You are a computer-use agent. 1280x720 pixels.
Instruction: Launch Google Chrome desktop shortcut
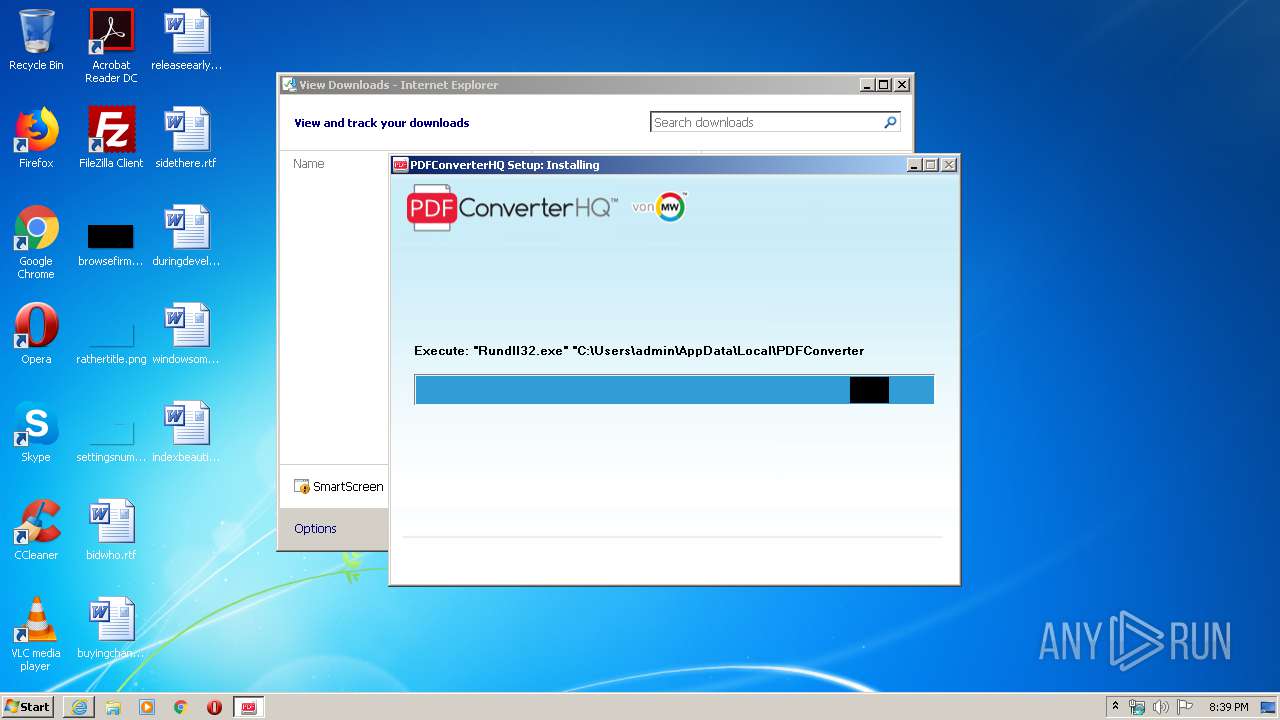pyautogui.click(x=36, y=242)
